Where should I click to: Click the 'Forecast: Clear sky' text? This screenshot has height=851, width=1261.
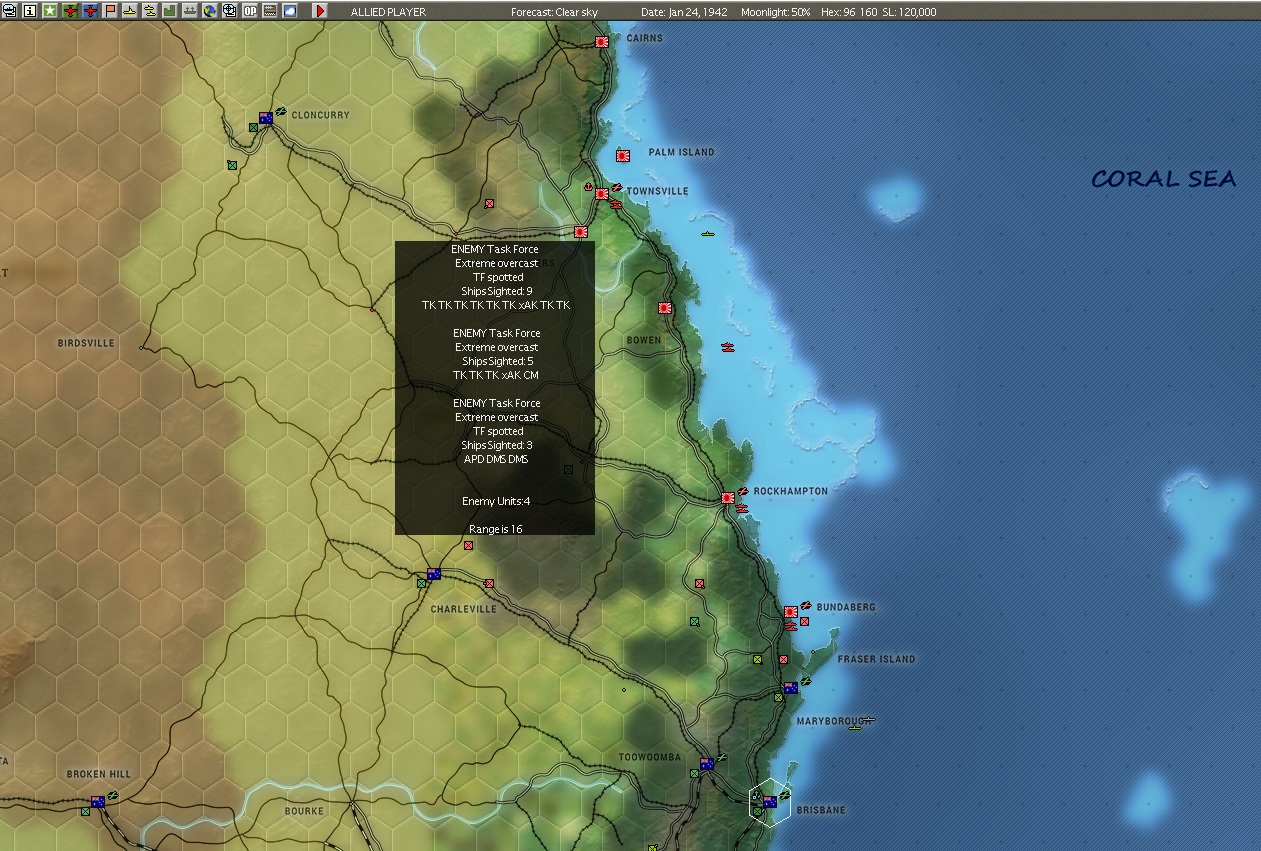[554, 12]
